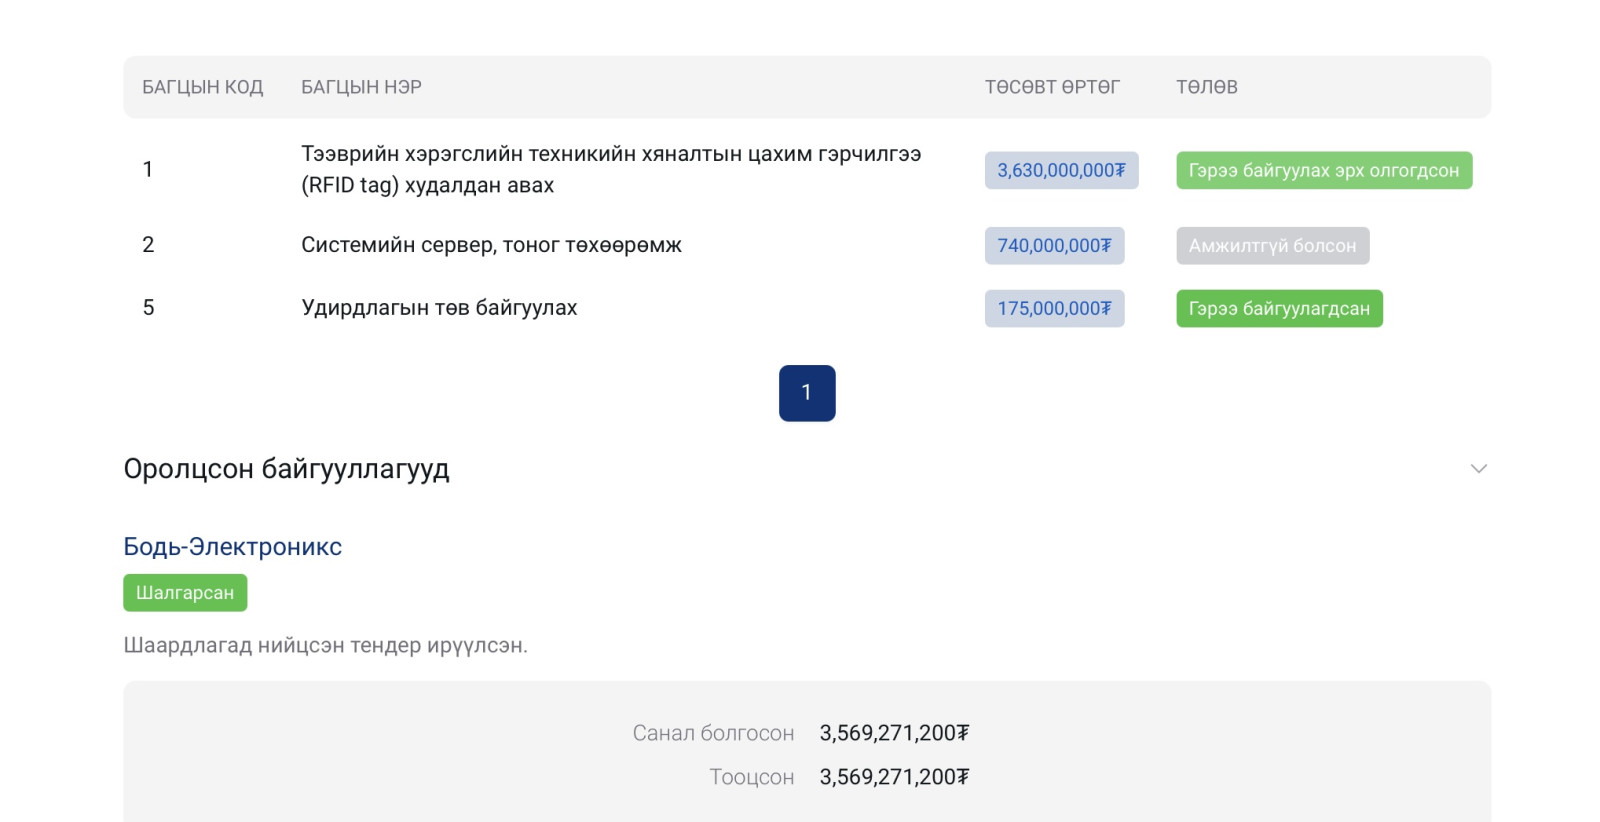
Task: Click the Оролцсон байгууллагууд section heading
Action: coord(286,469)
